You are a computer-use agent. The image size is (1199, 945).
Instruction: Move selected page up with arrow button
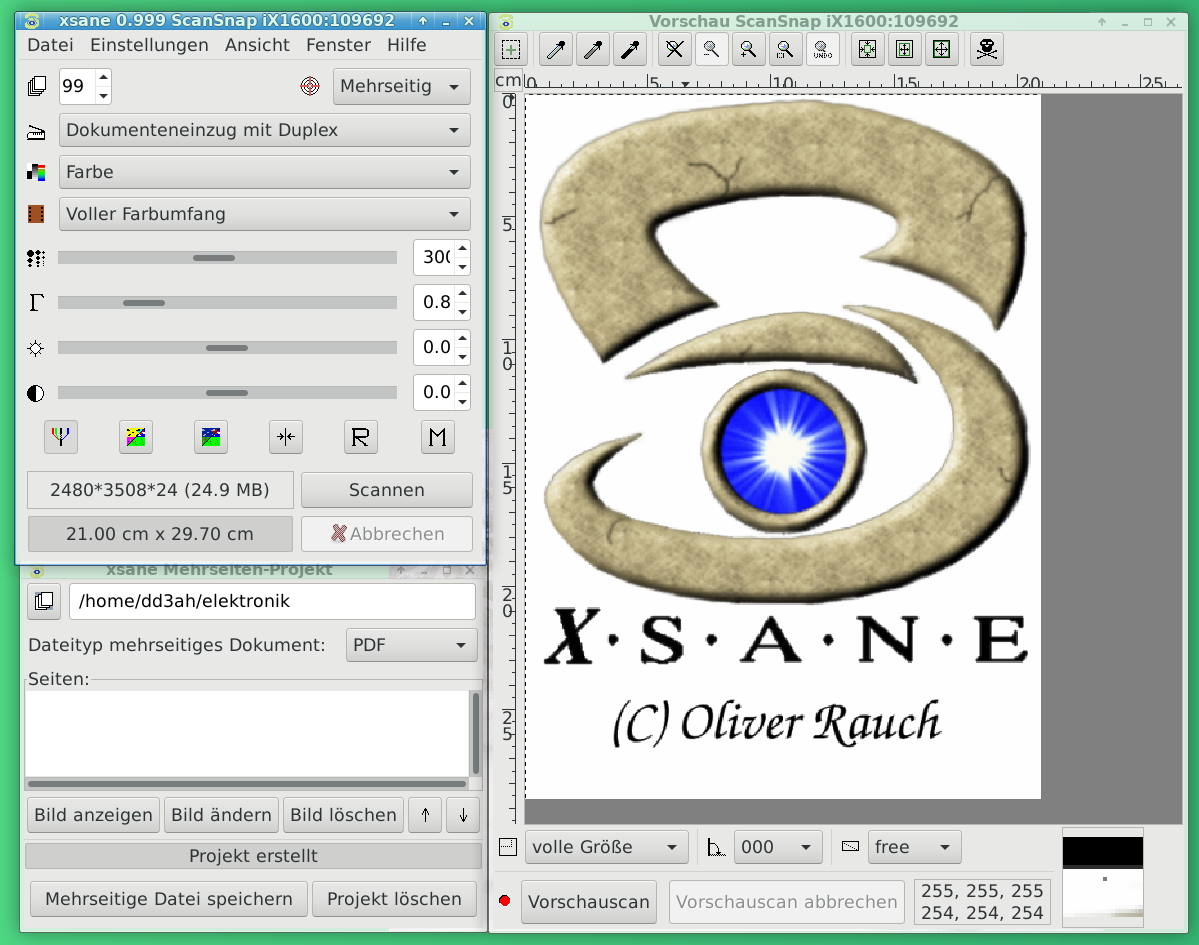(425, 815)
